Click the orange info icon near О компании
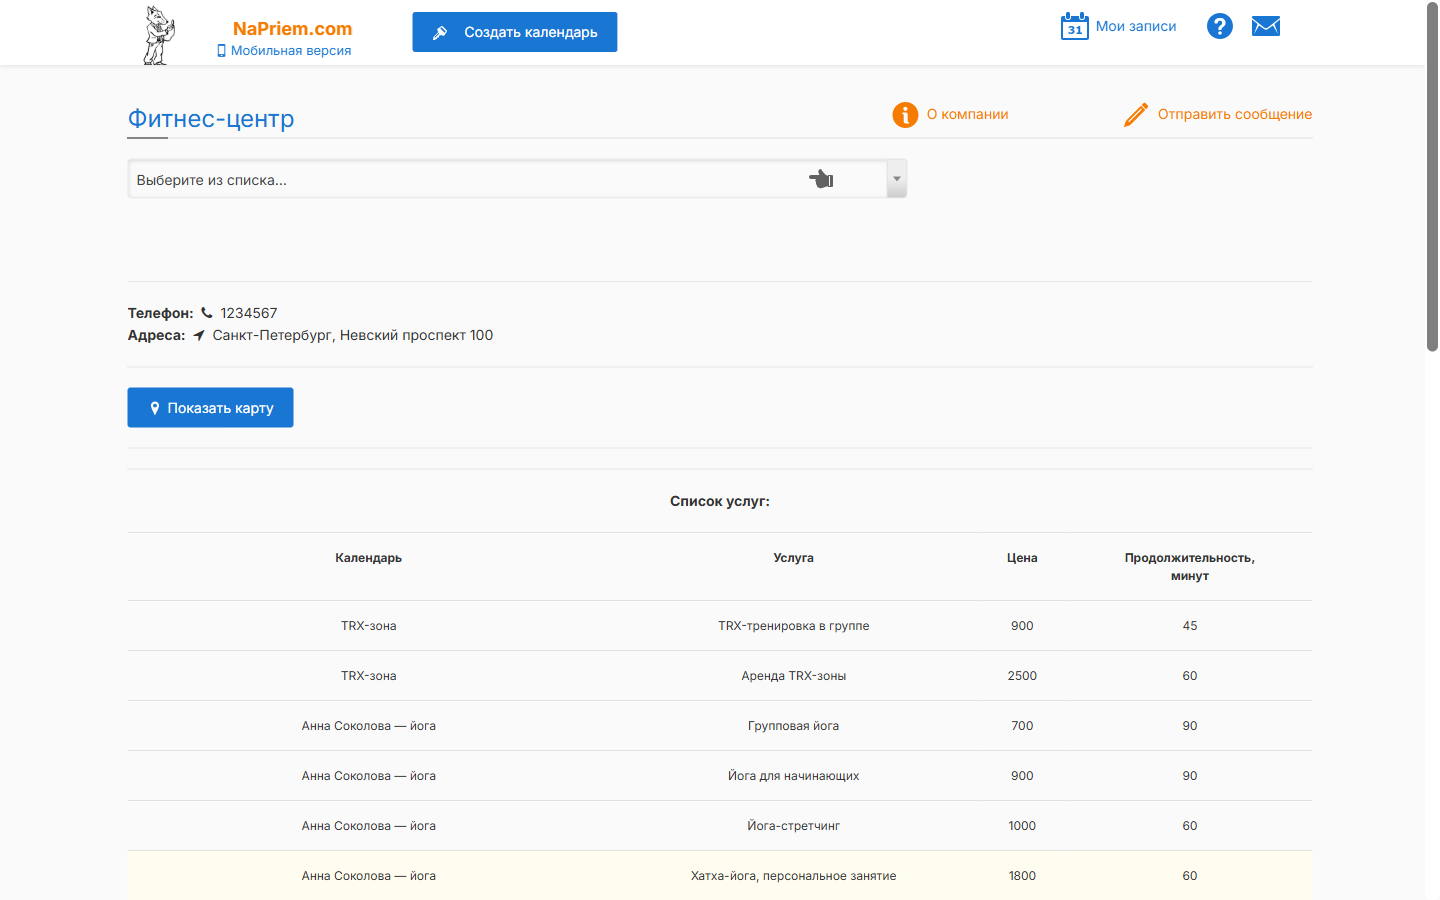Screen dimensions: 1440x900 (905, 115)
